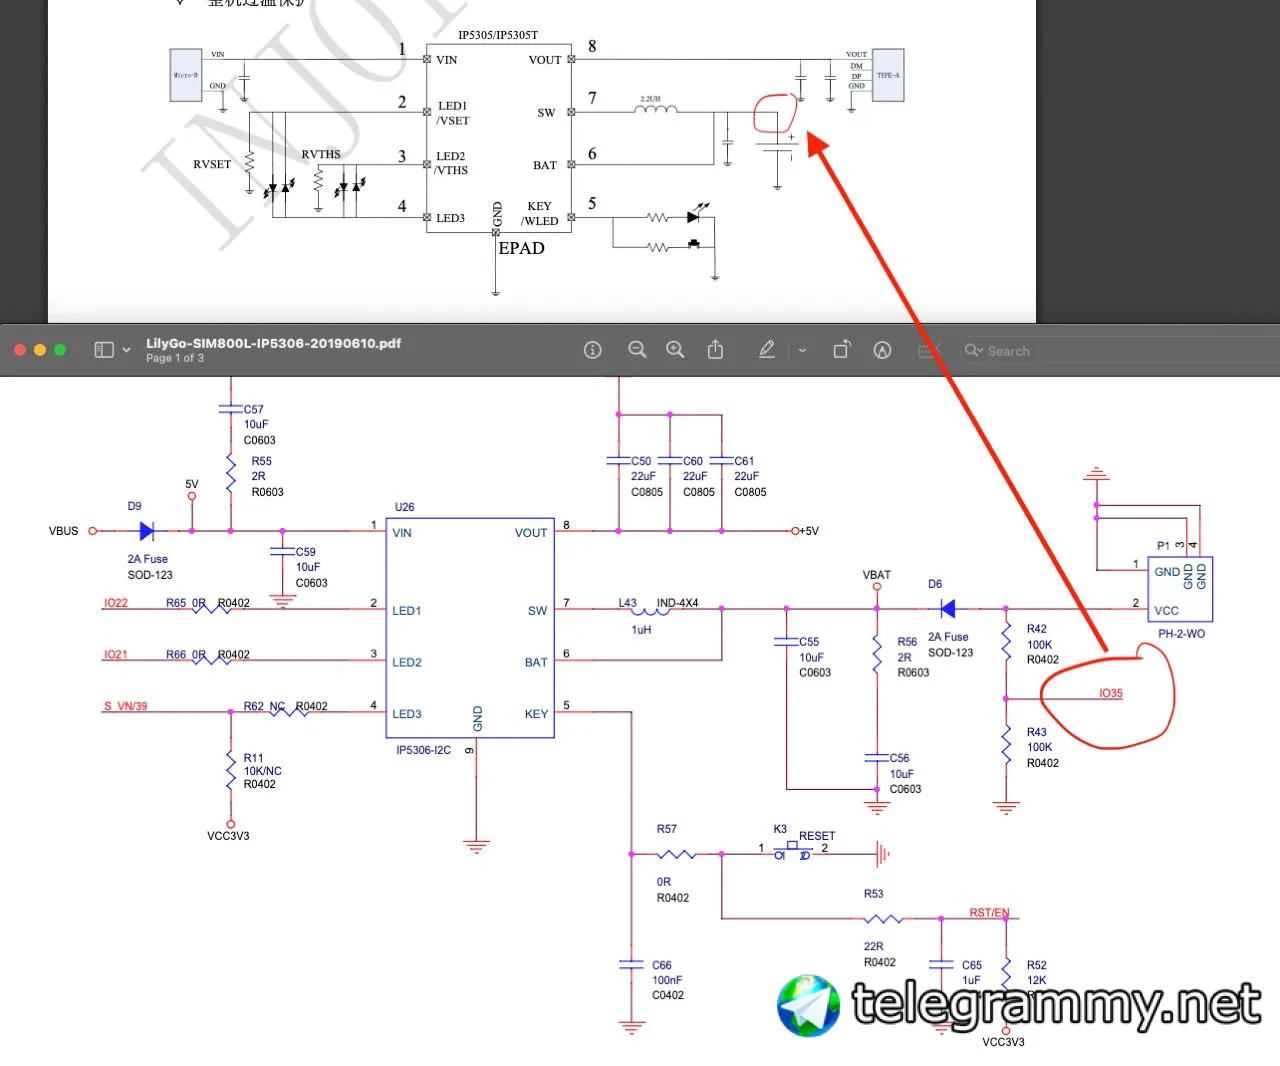This screenshot has width=1280, height=1066.
Task: Zoom out with the minus magnifier
Action: pyautogui.click(x=637, y=350)
